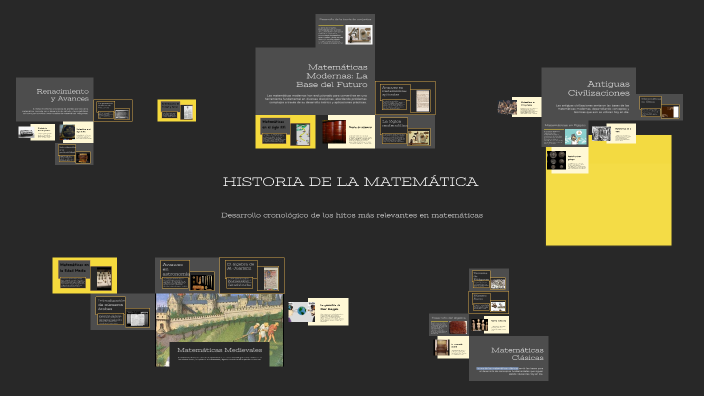This screenshot has height=396, width=704.
Task: Open the 'Introducción de números árabes' slide
Action: [123, 312]
